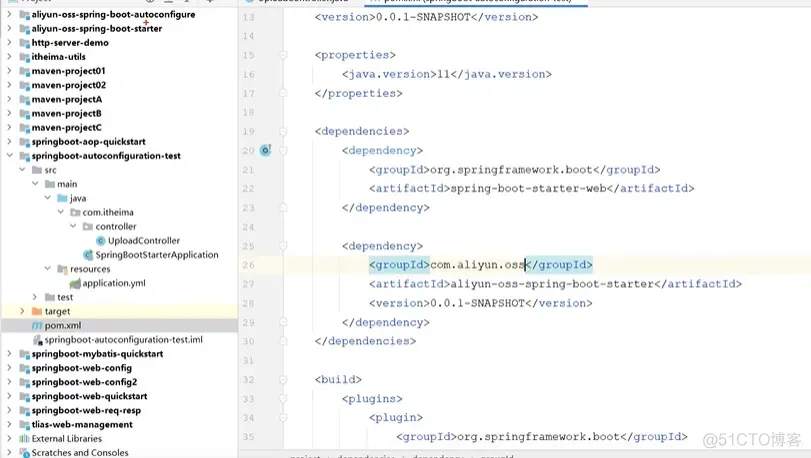The image size is (811, 458).
Task: Click the gutter marker on line 20
Action: tap(266, 151)
